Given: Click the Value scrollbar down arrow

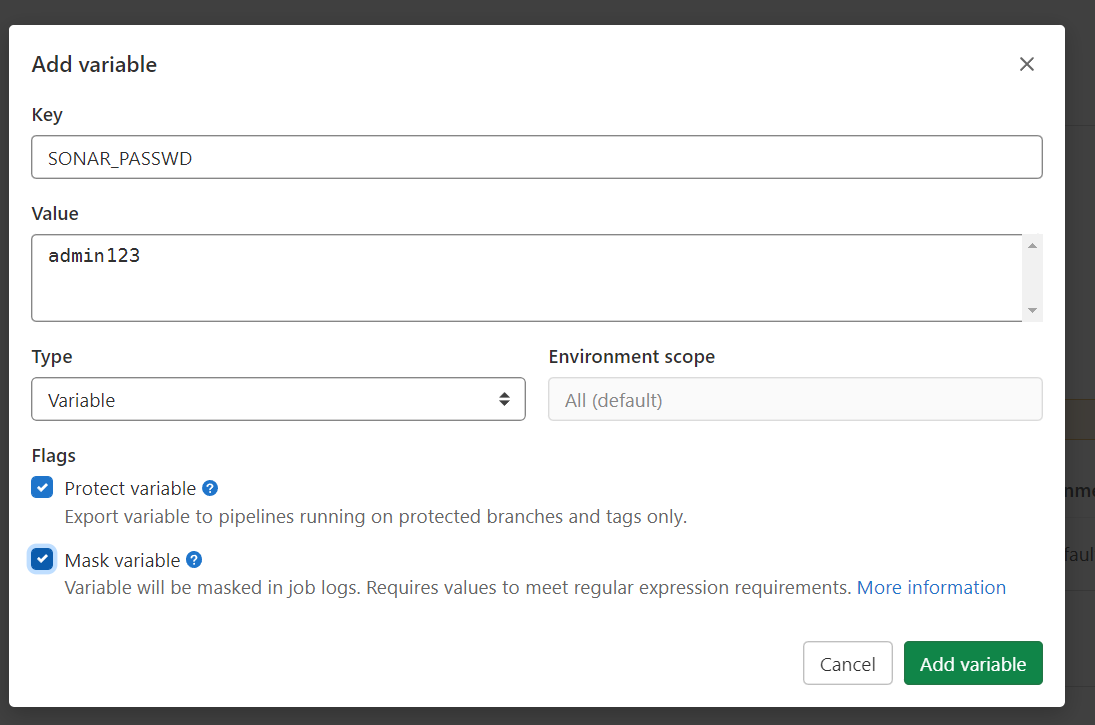Looking at the screenshot, I should point(1032,310).
